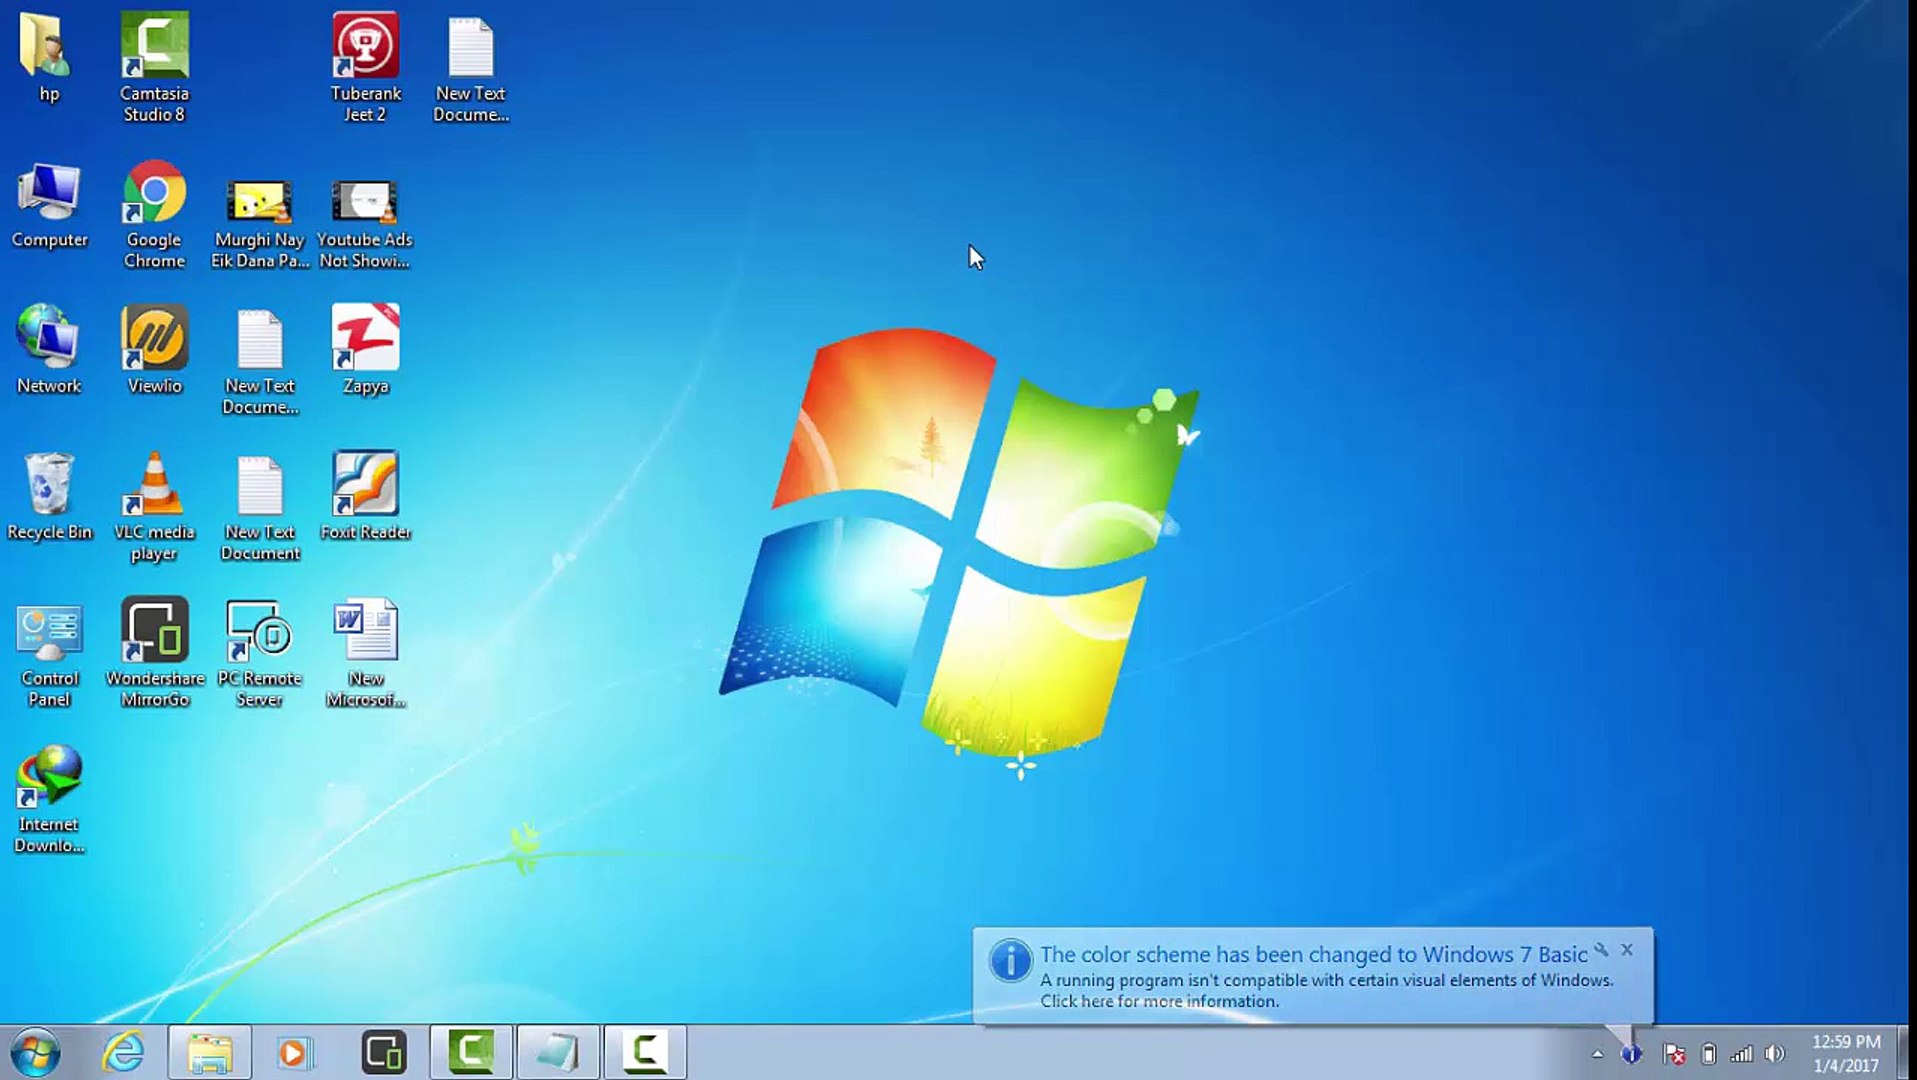
Task: Select the Camtasia Studio 8 desktop shortcut
Action: point(154,67)
